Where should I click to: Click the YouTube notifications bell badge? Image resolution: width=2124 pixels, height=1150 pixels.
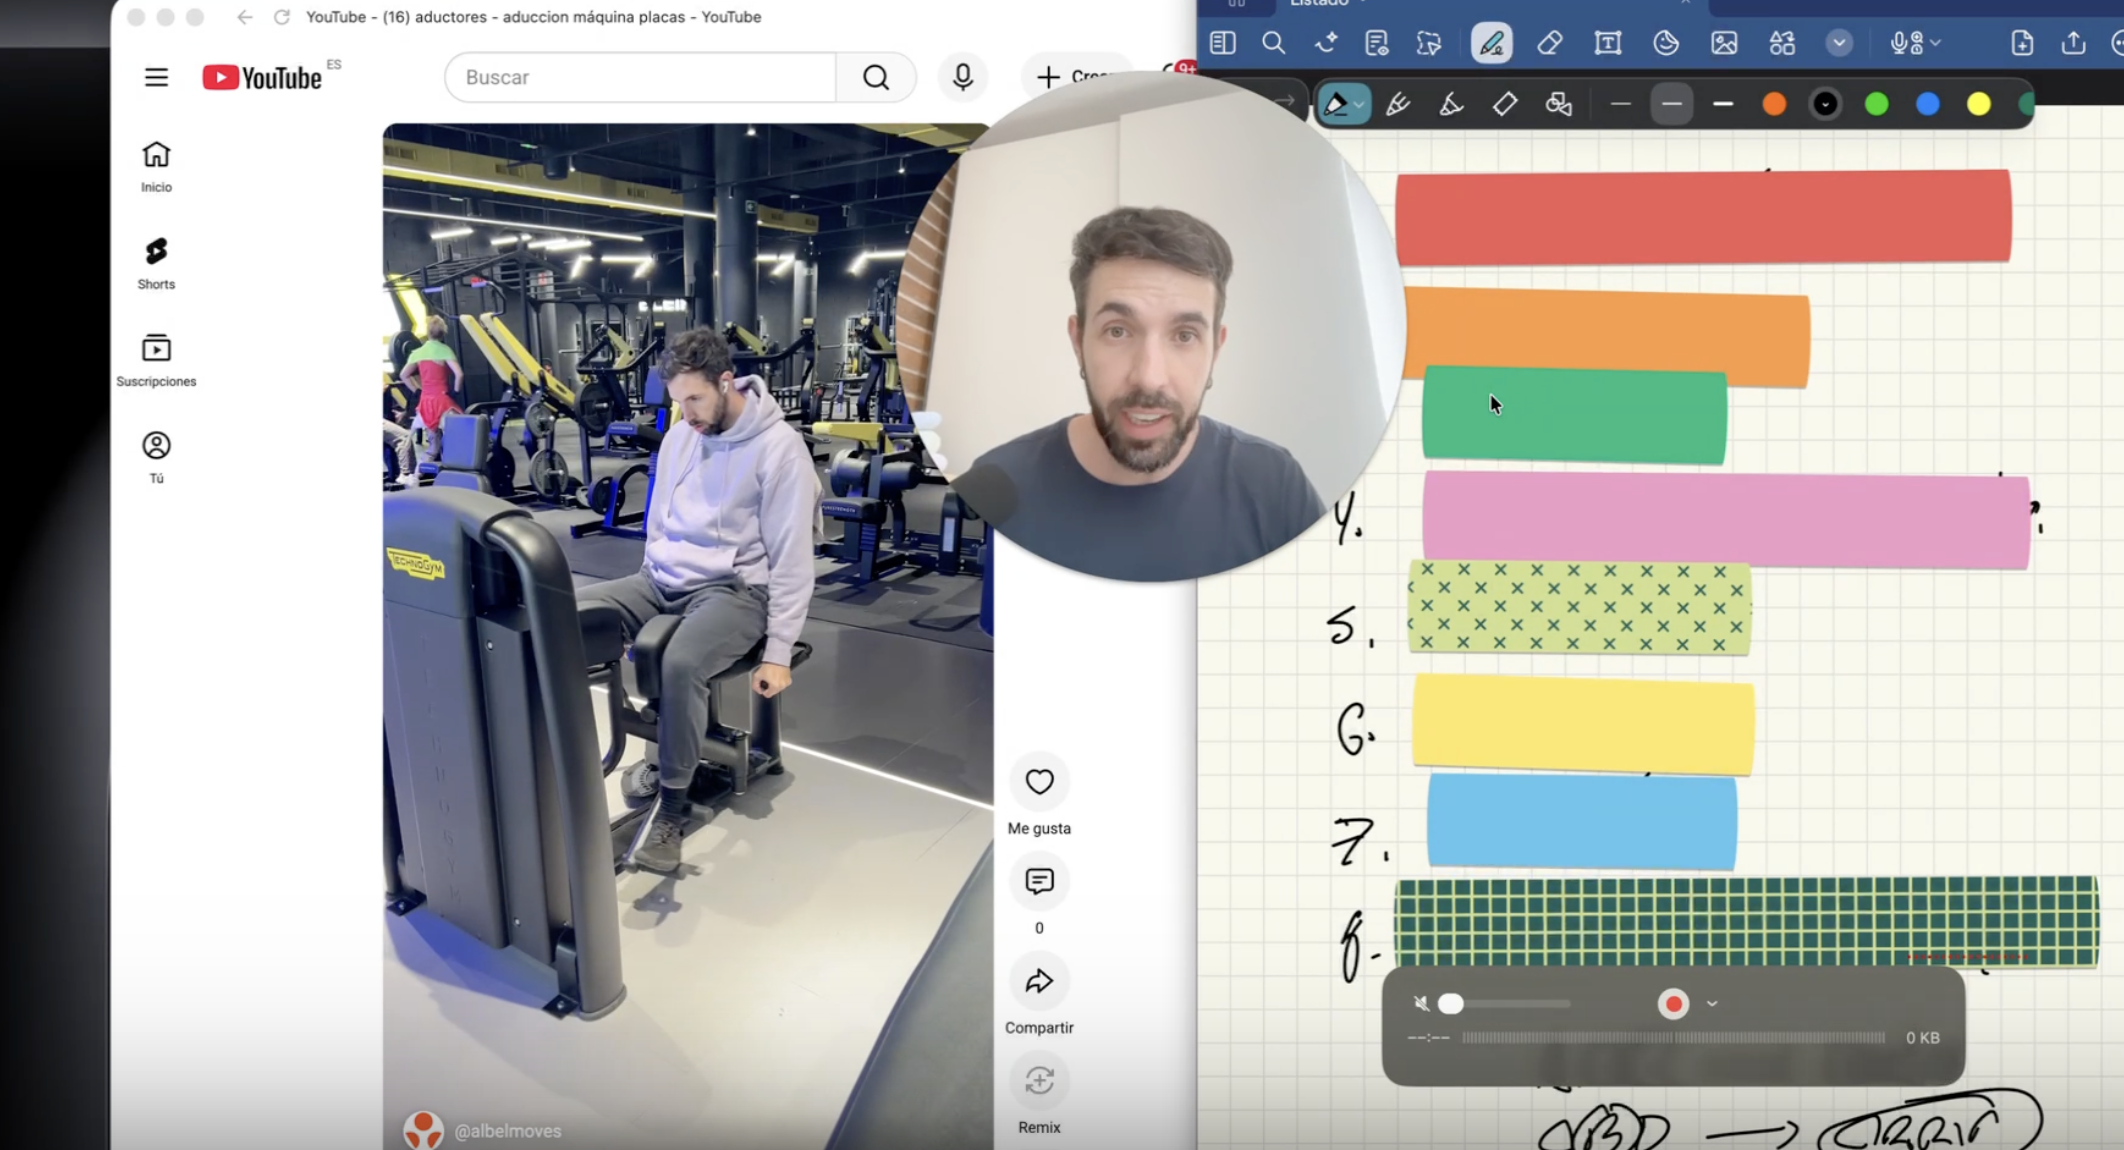coord(1183,70)
